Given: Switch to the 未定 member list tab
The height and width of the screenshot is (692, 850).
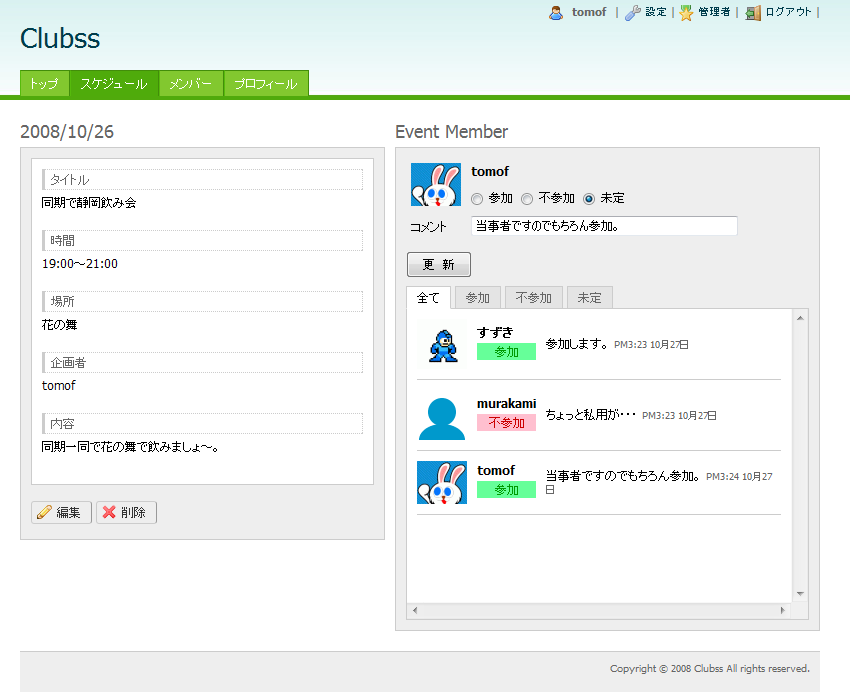Looking at the screenshot, I should (x=589, y=298).
